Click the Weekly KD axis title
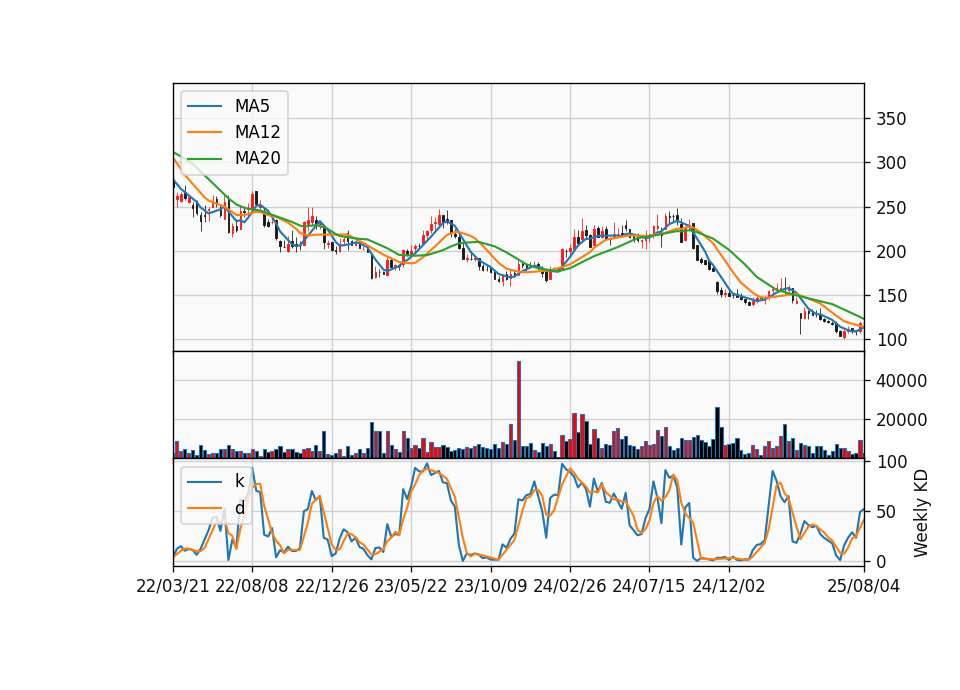Viewport: 960px width, 690px height. point(920,514)
